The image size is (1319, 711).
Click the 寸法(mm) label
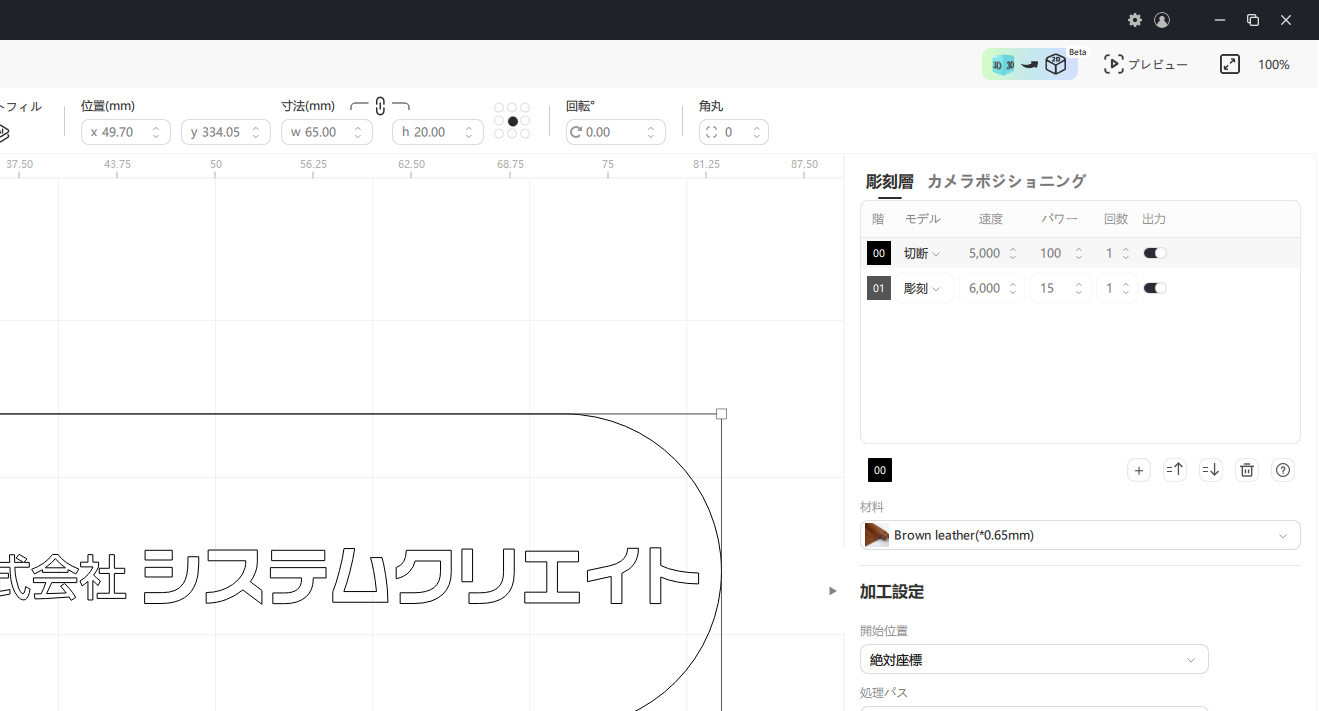tap(308, 106)
